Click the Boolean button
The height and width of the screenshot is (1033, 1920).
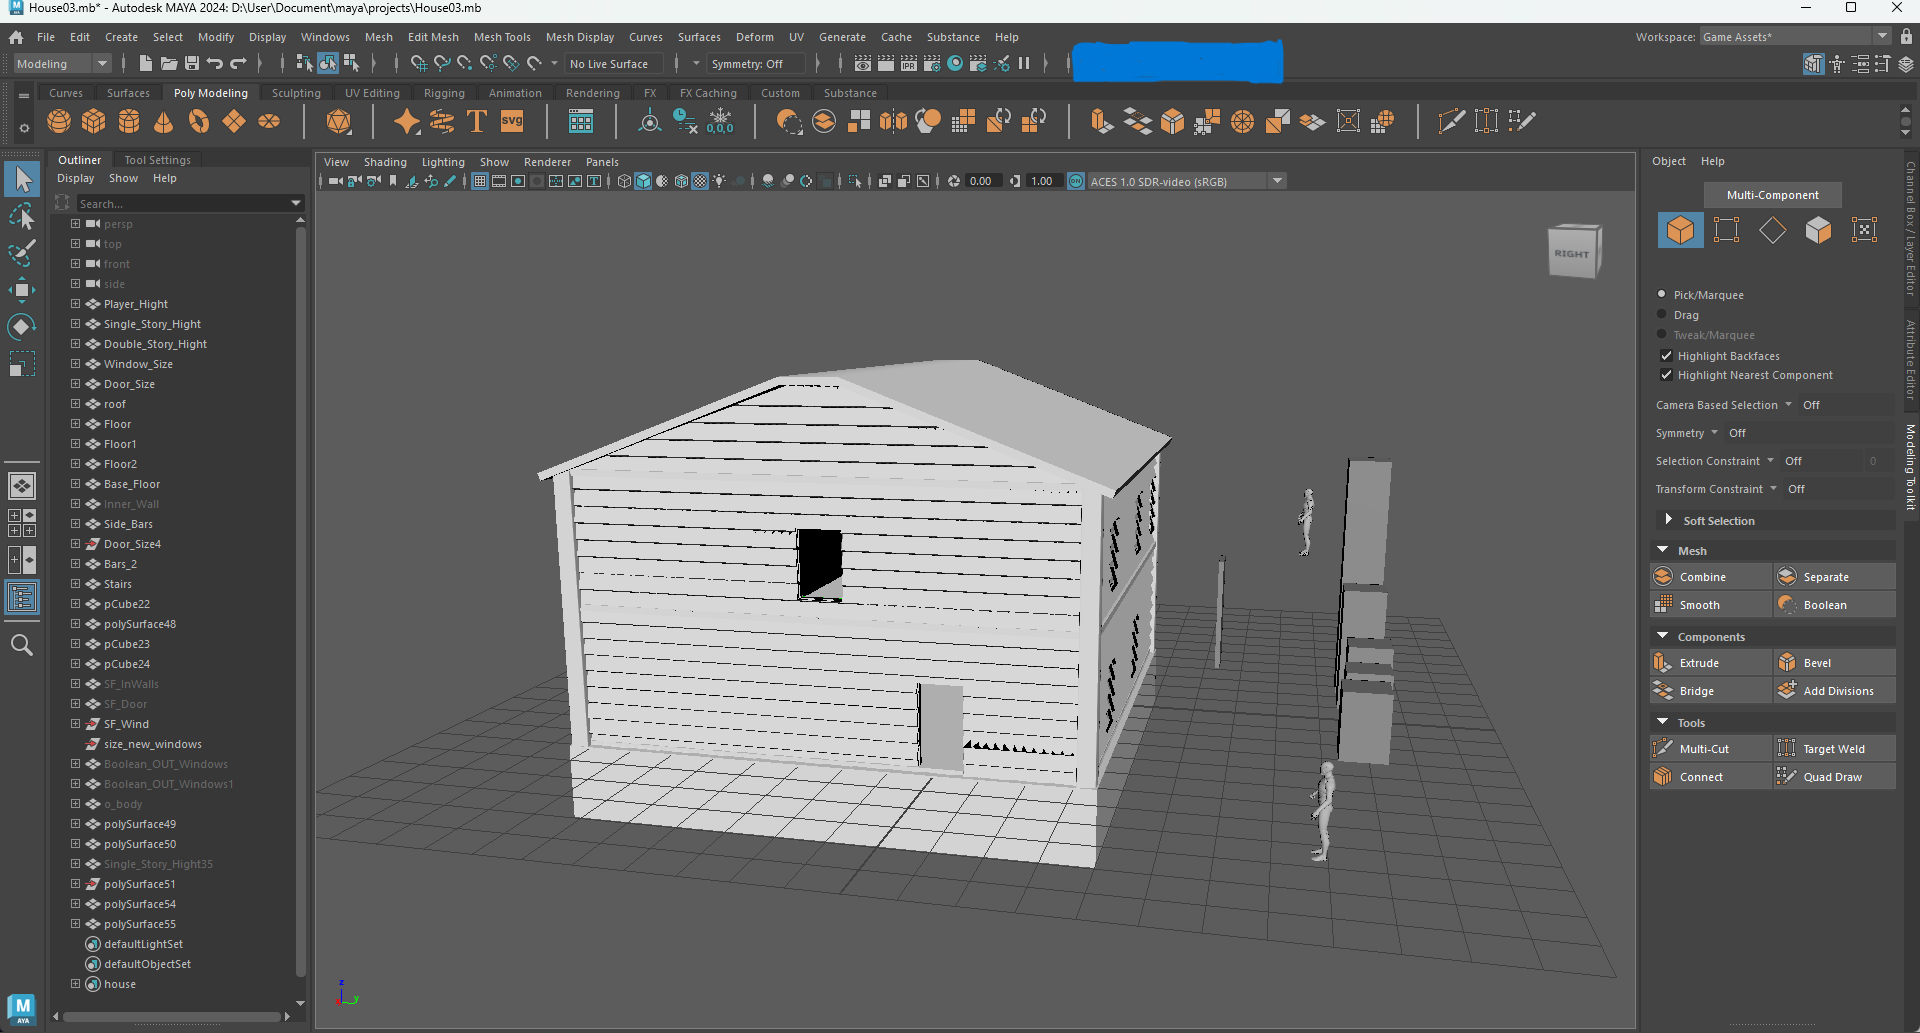point(1835,605)
